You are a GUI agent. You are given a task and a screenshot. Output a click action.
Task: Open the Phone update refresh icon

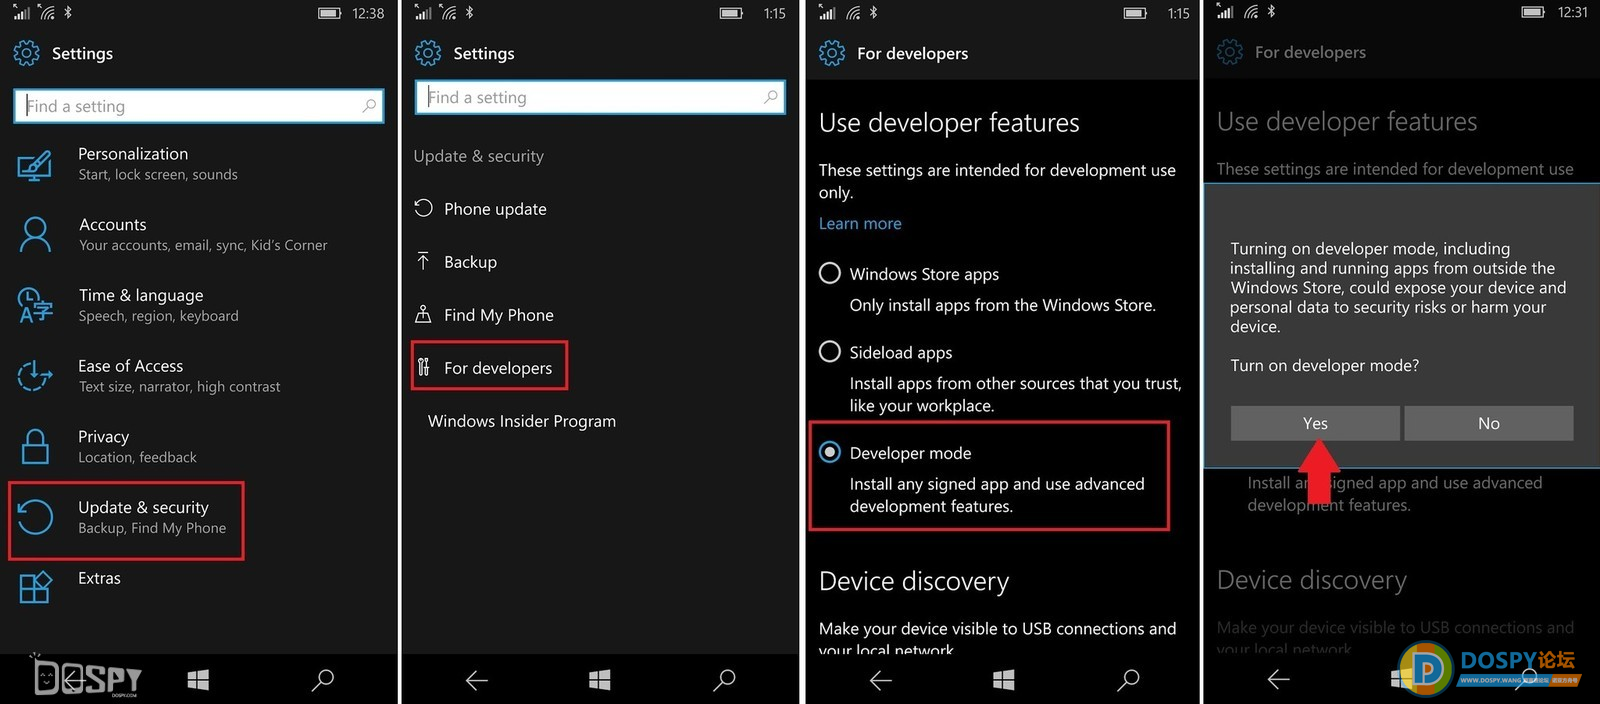(x=424, y=208)
